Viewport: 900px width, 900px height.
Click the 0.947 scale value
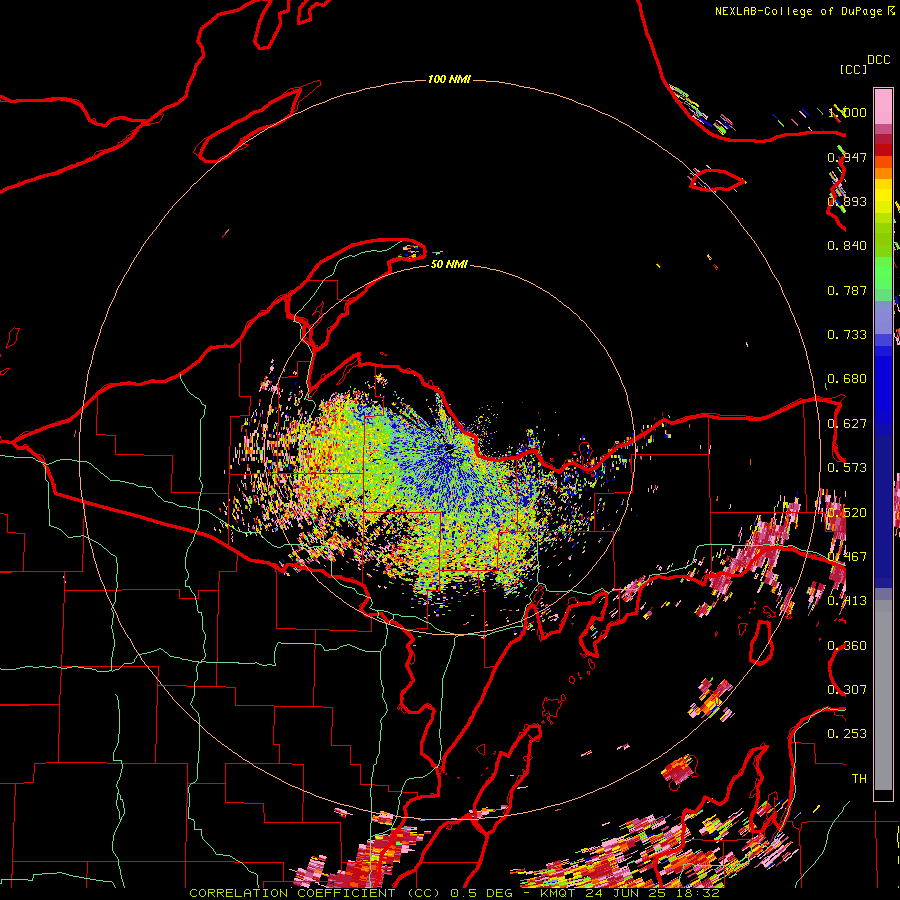click(x=847, y=157)
